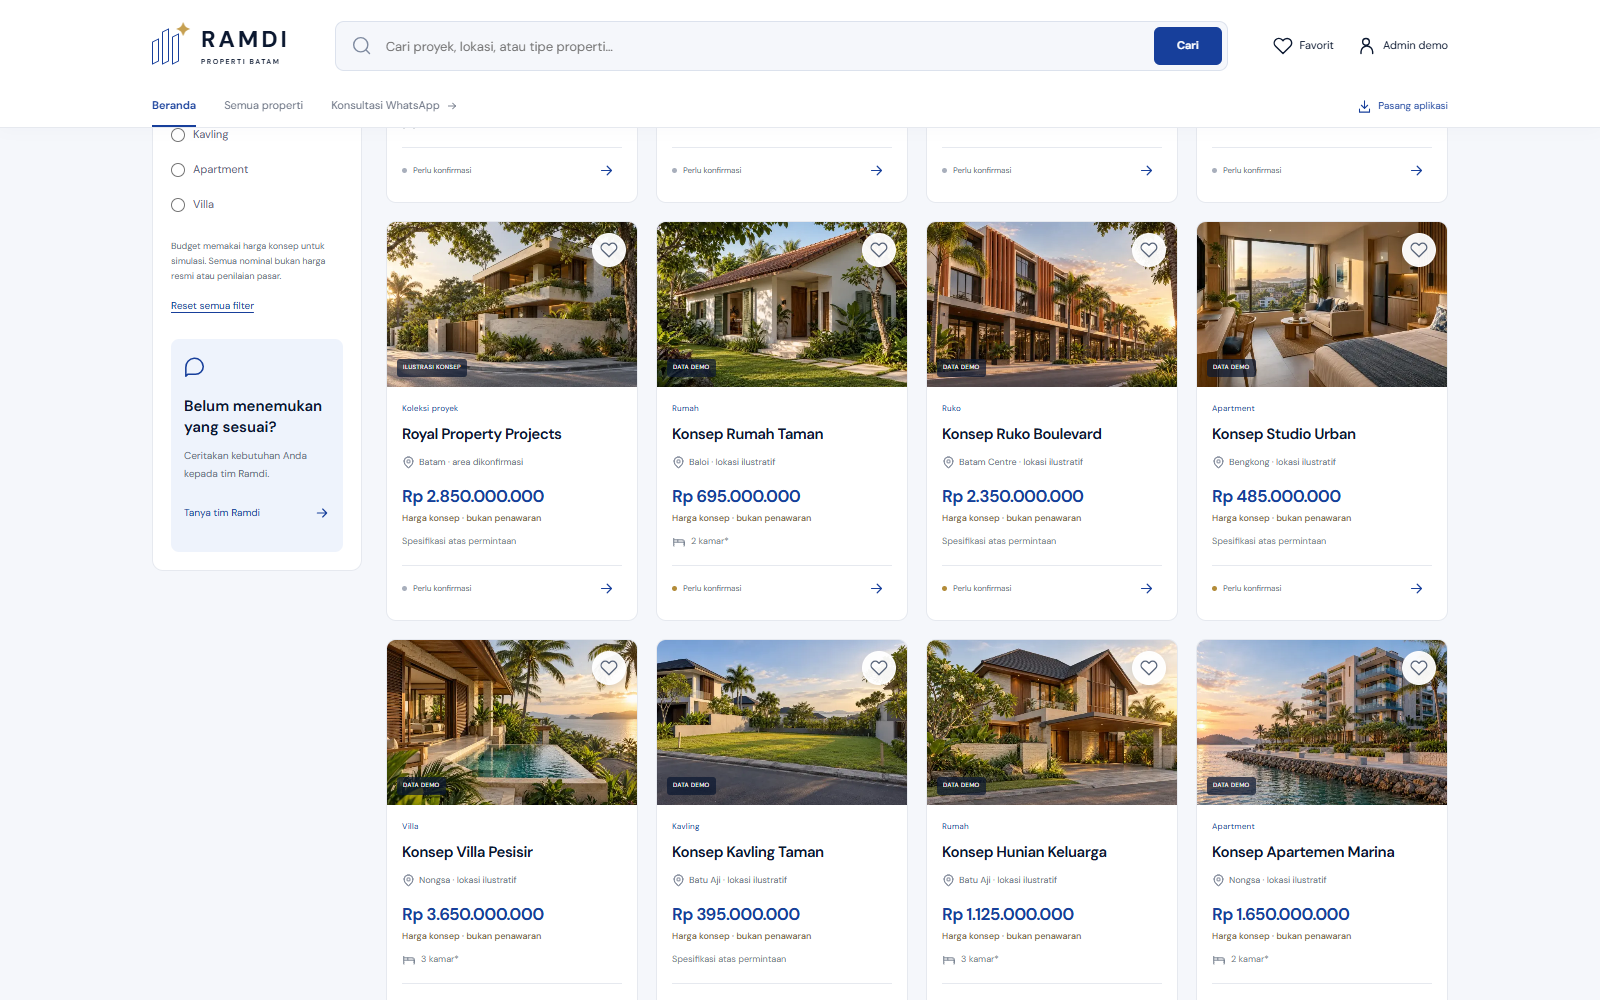This screenshot has height=1000, width=1600.
Task: Click the Pasang aplikasi download icon
Action: tap(1364, 106)
